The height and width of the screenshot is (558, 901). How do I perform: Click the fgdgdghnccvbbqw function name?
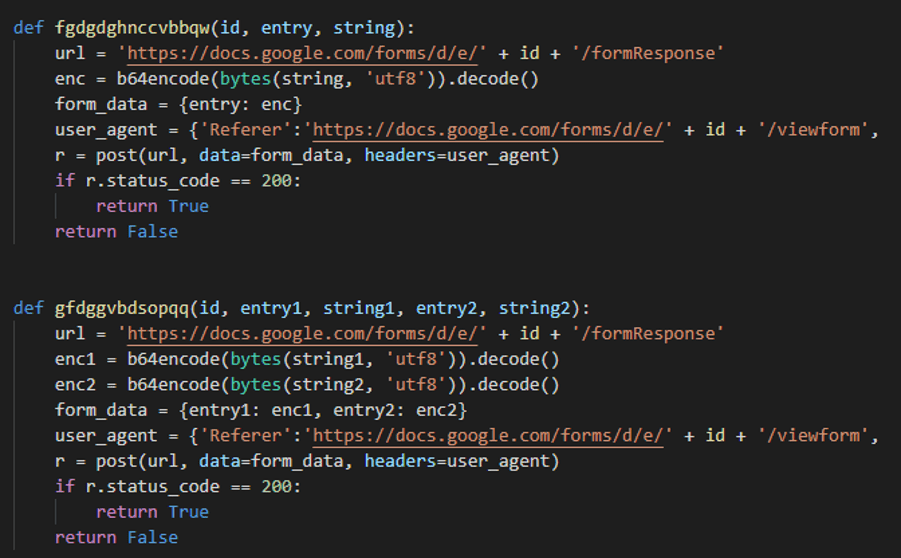(x=133, y=28)
